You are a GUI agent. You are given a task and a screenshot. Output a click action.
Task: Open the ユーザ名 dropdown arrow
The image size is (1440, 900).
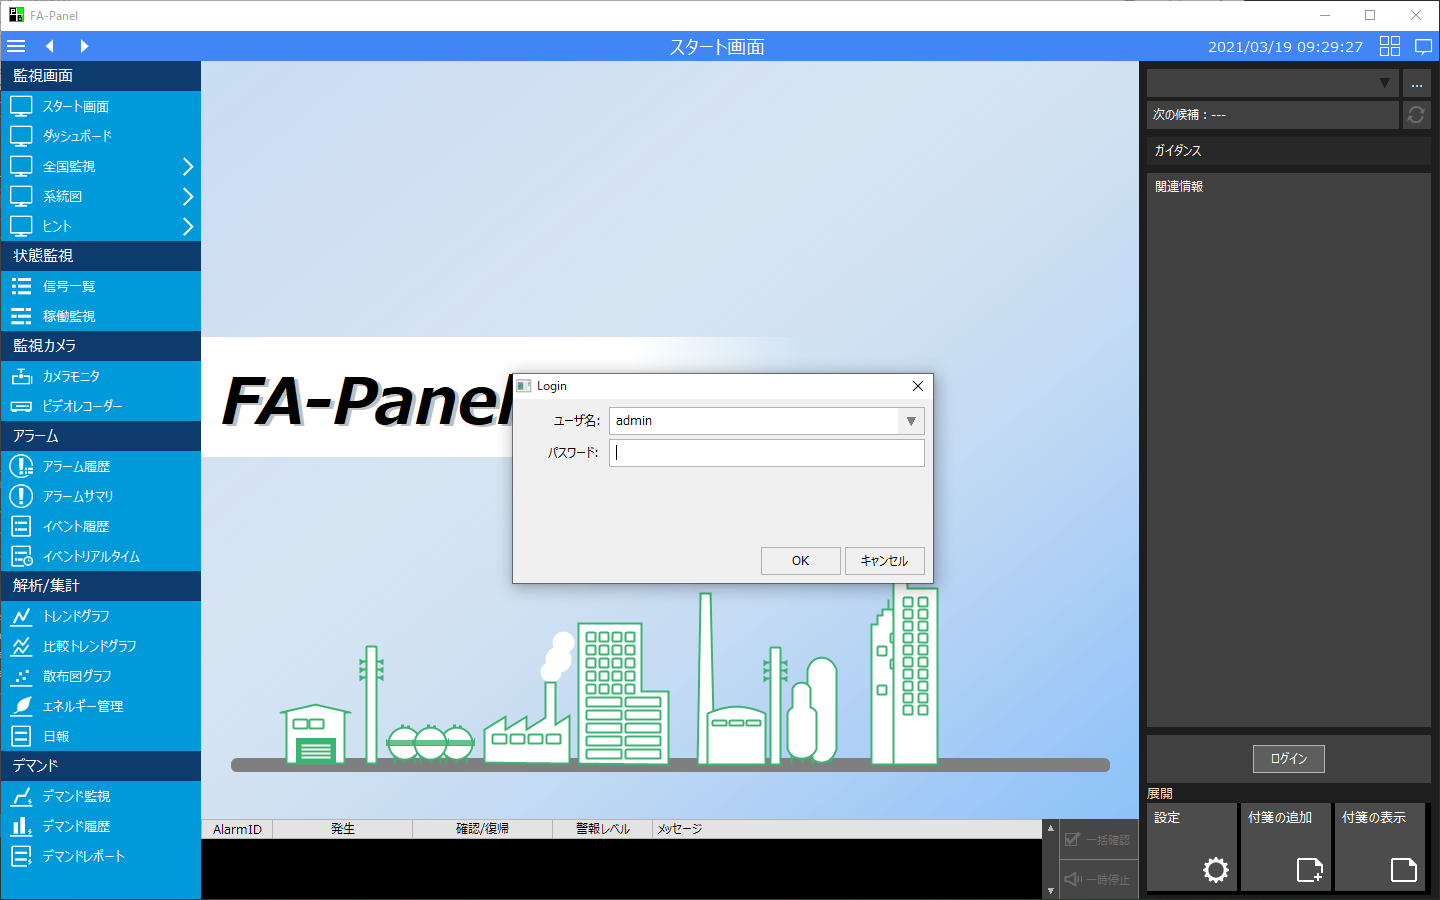pos(911,421)
